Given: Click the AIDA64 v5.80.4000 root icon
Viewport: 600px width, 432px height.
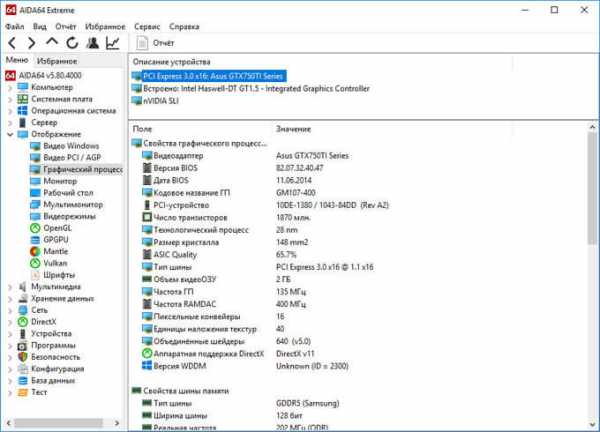Looking at the screenshot, I should (x=10, y=76).
